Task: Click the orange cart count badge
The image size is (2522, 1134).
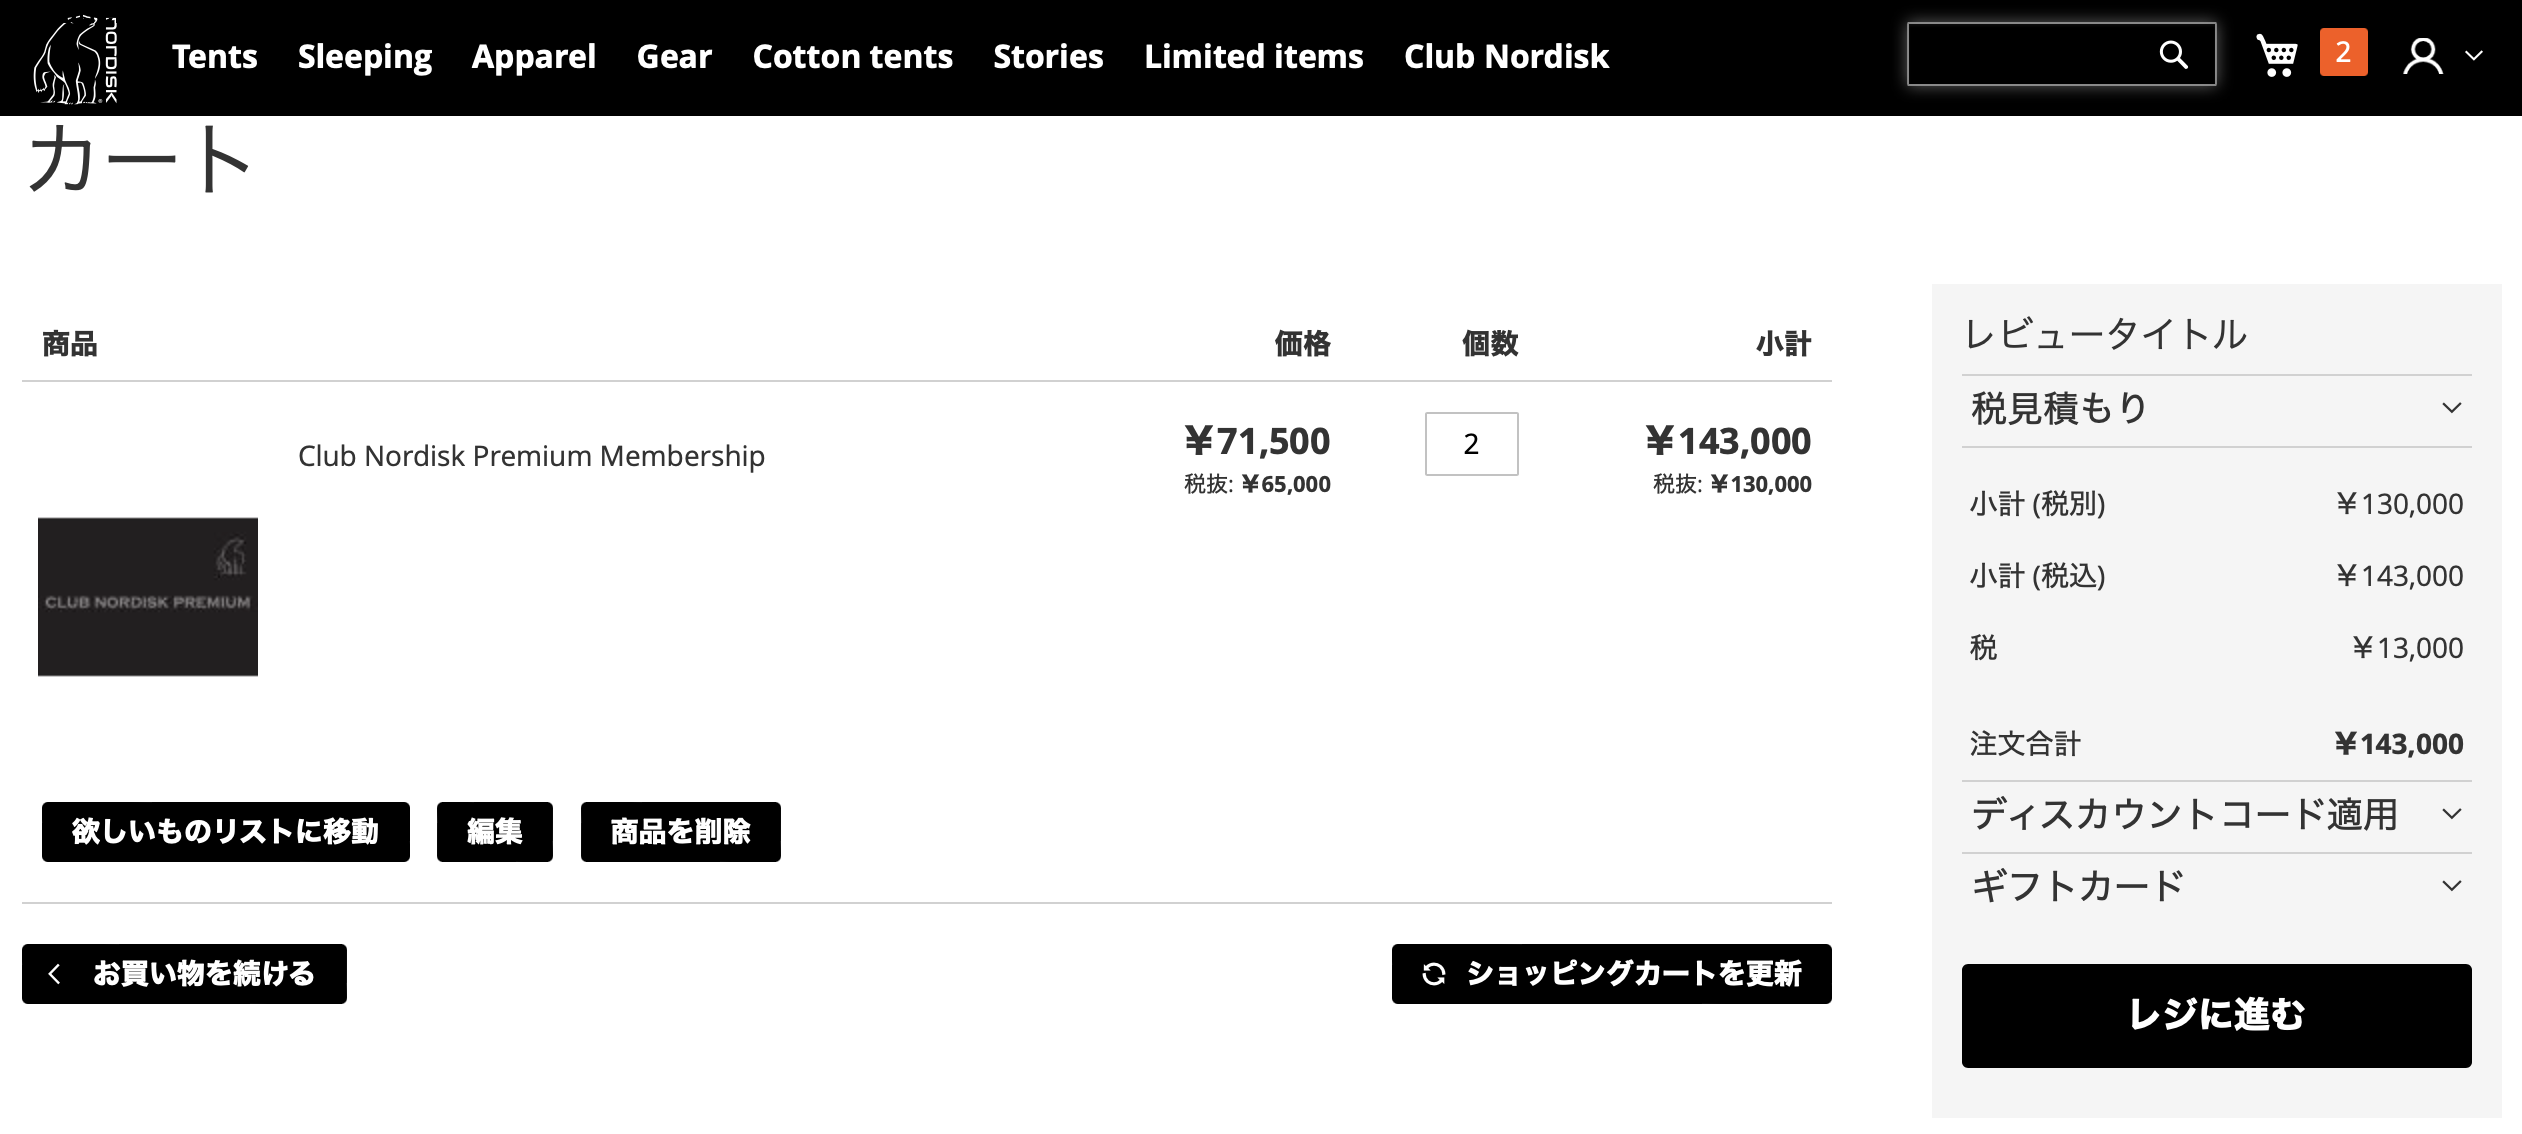Action: 2343,53
